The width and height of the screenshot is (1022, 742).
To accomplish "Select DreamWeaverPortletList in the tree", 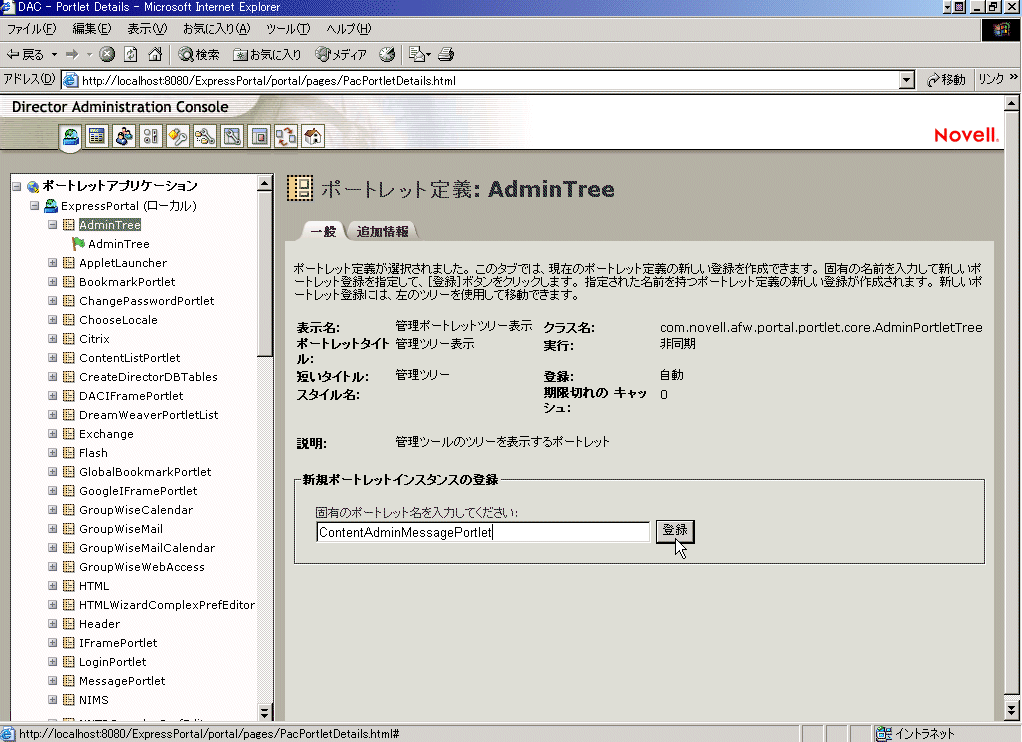I will pyautogui.click(x=149, y=415).
